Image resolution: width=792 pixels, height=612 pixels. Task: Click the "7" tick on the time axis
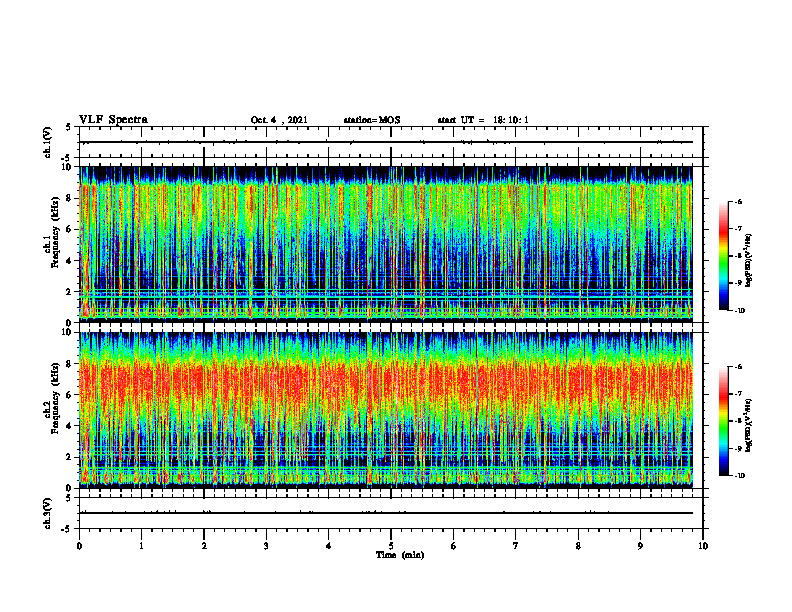(516, 546)
